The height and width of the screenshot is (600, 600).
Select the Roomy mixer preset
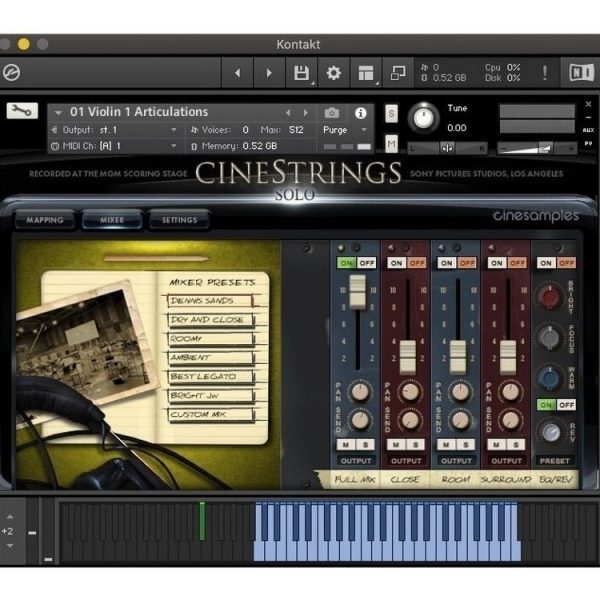(210, 339)
